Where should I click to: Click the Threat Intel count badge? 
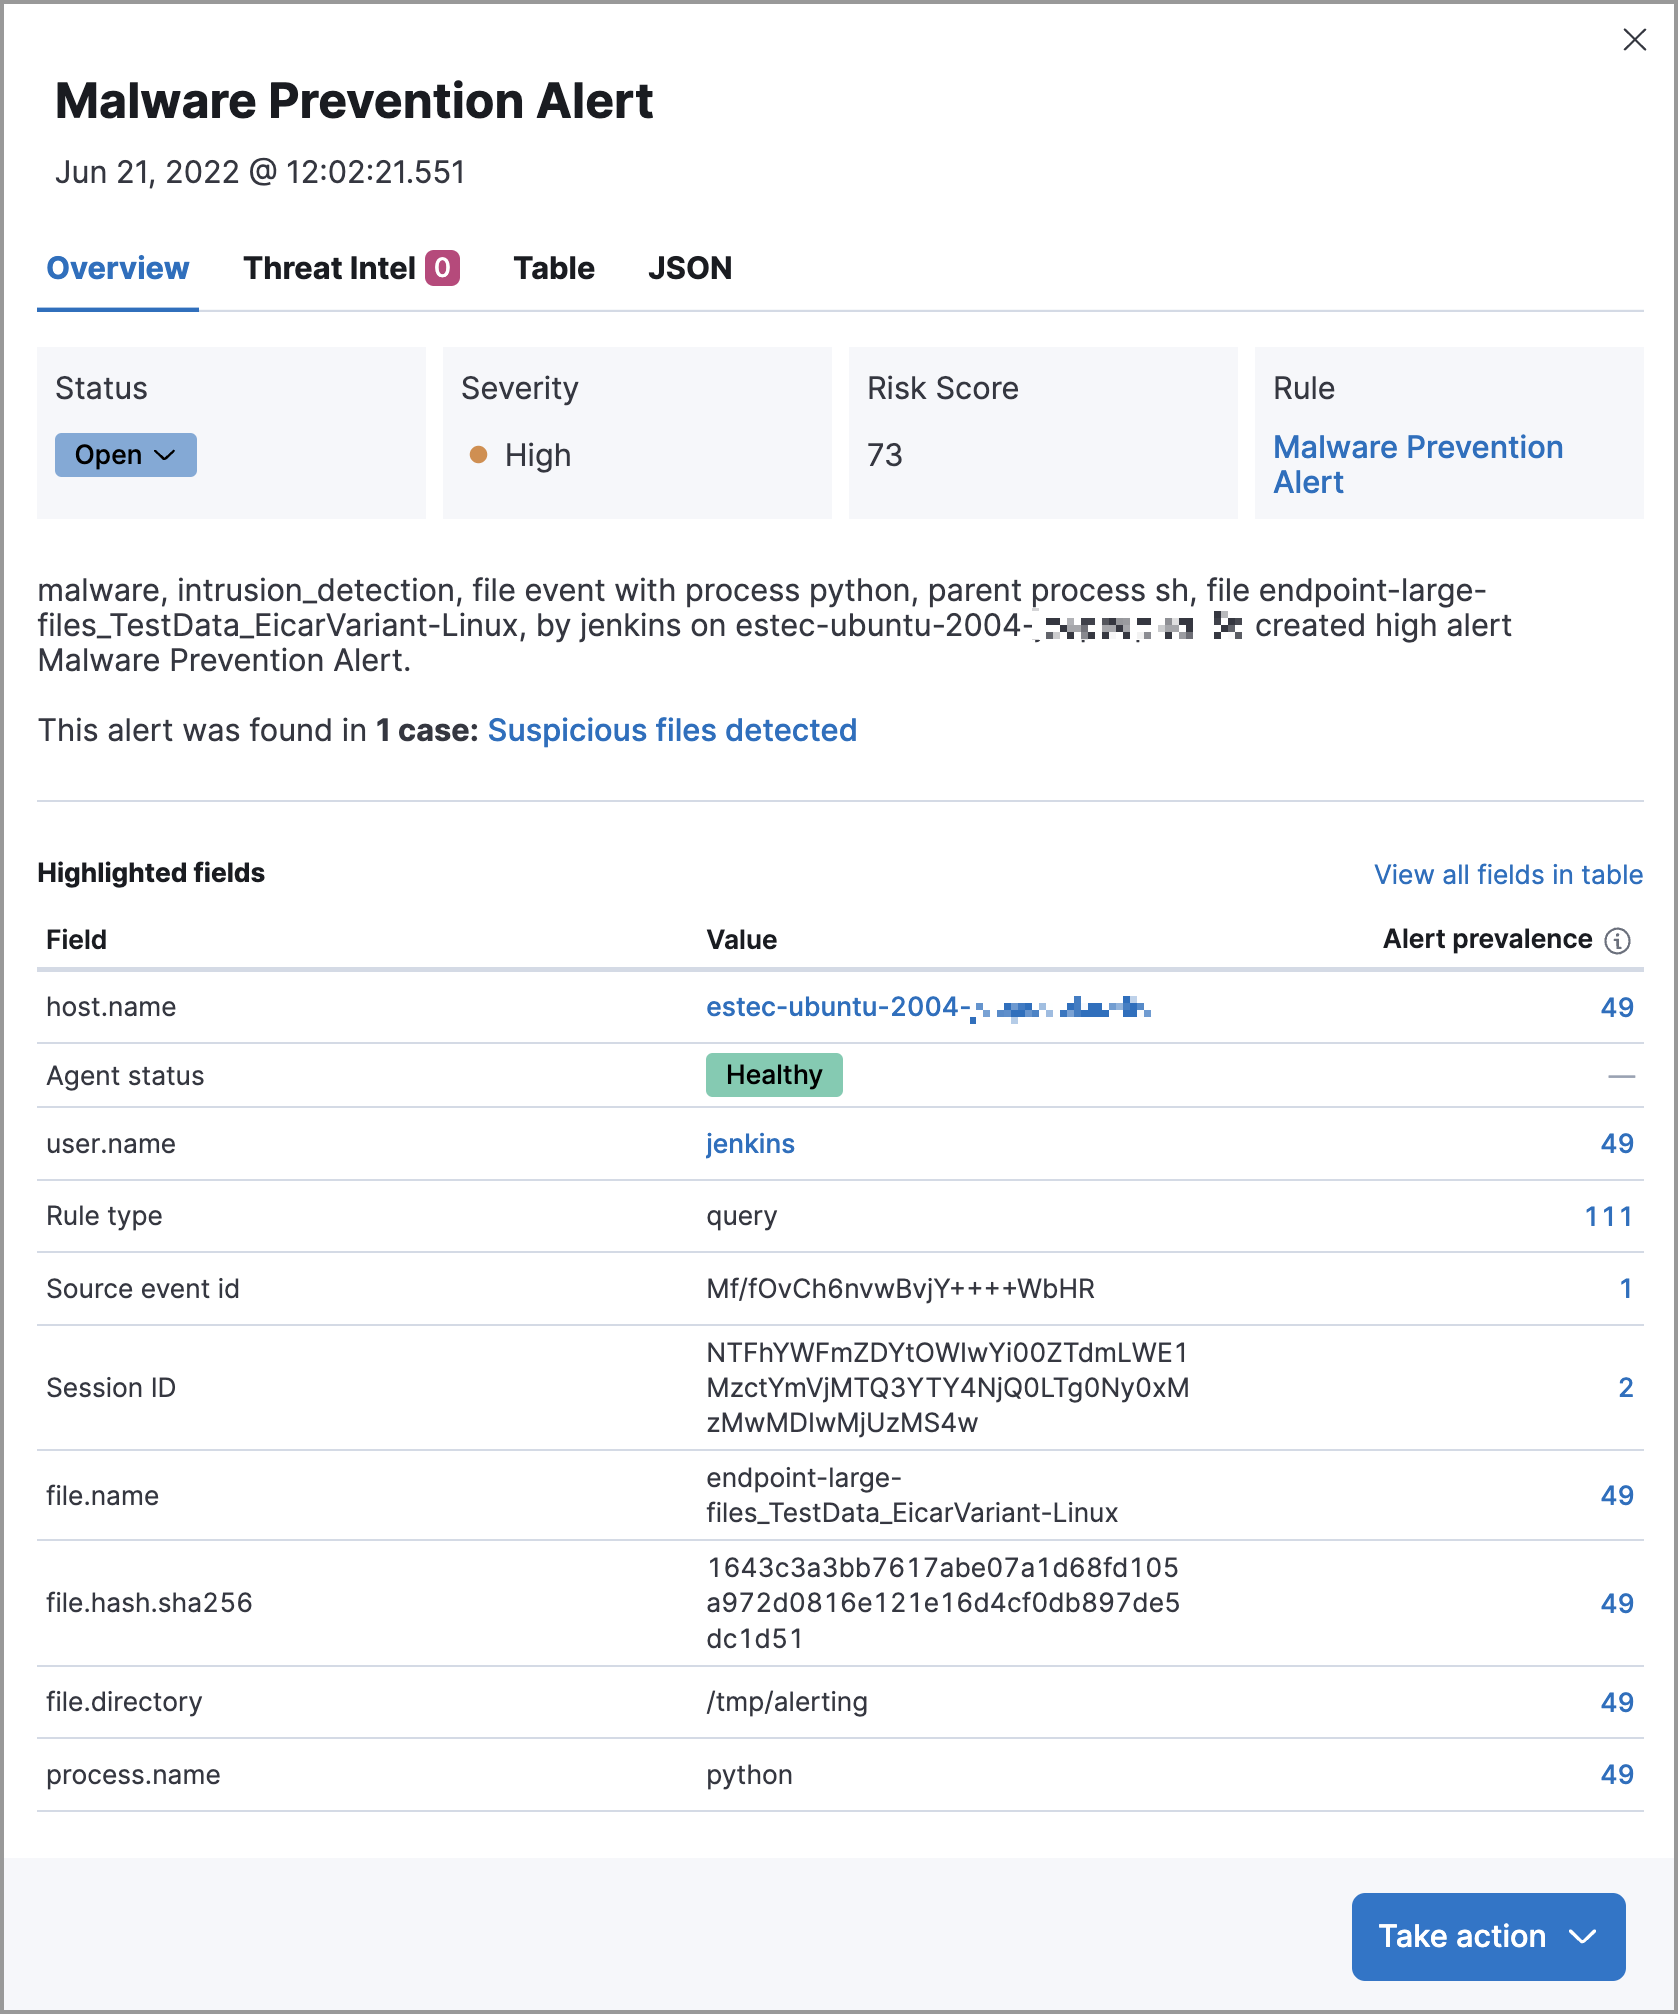442,268
